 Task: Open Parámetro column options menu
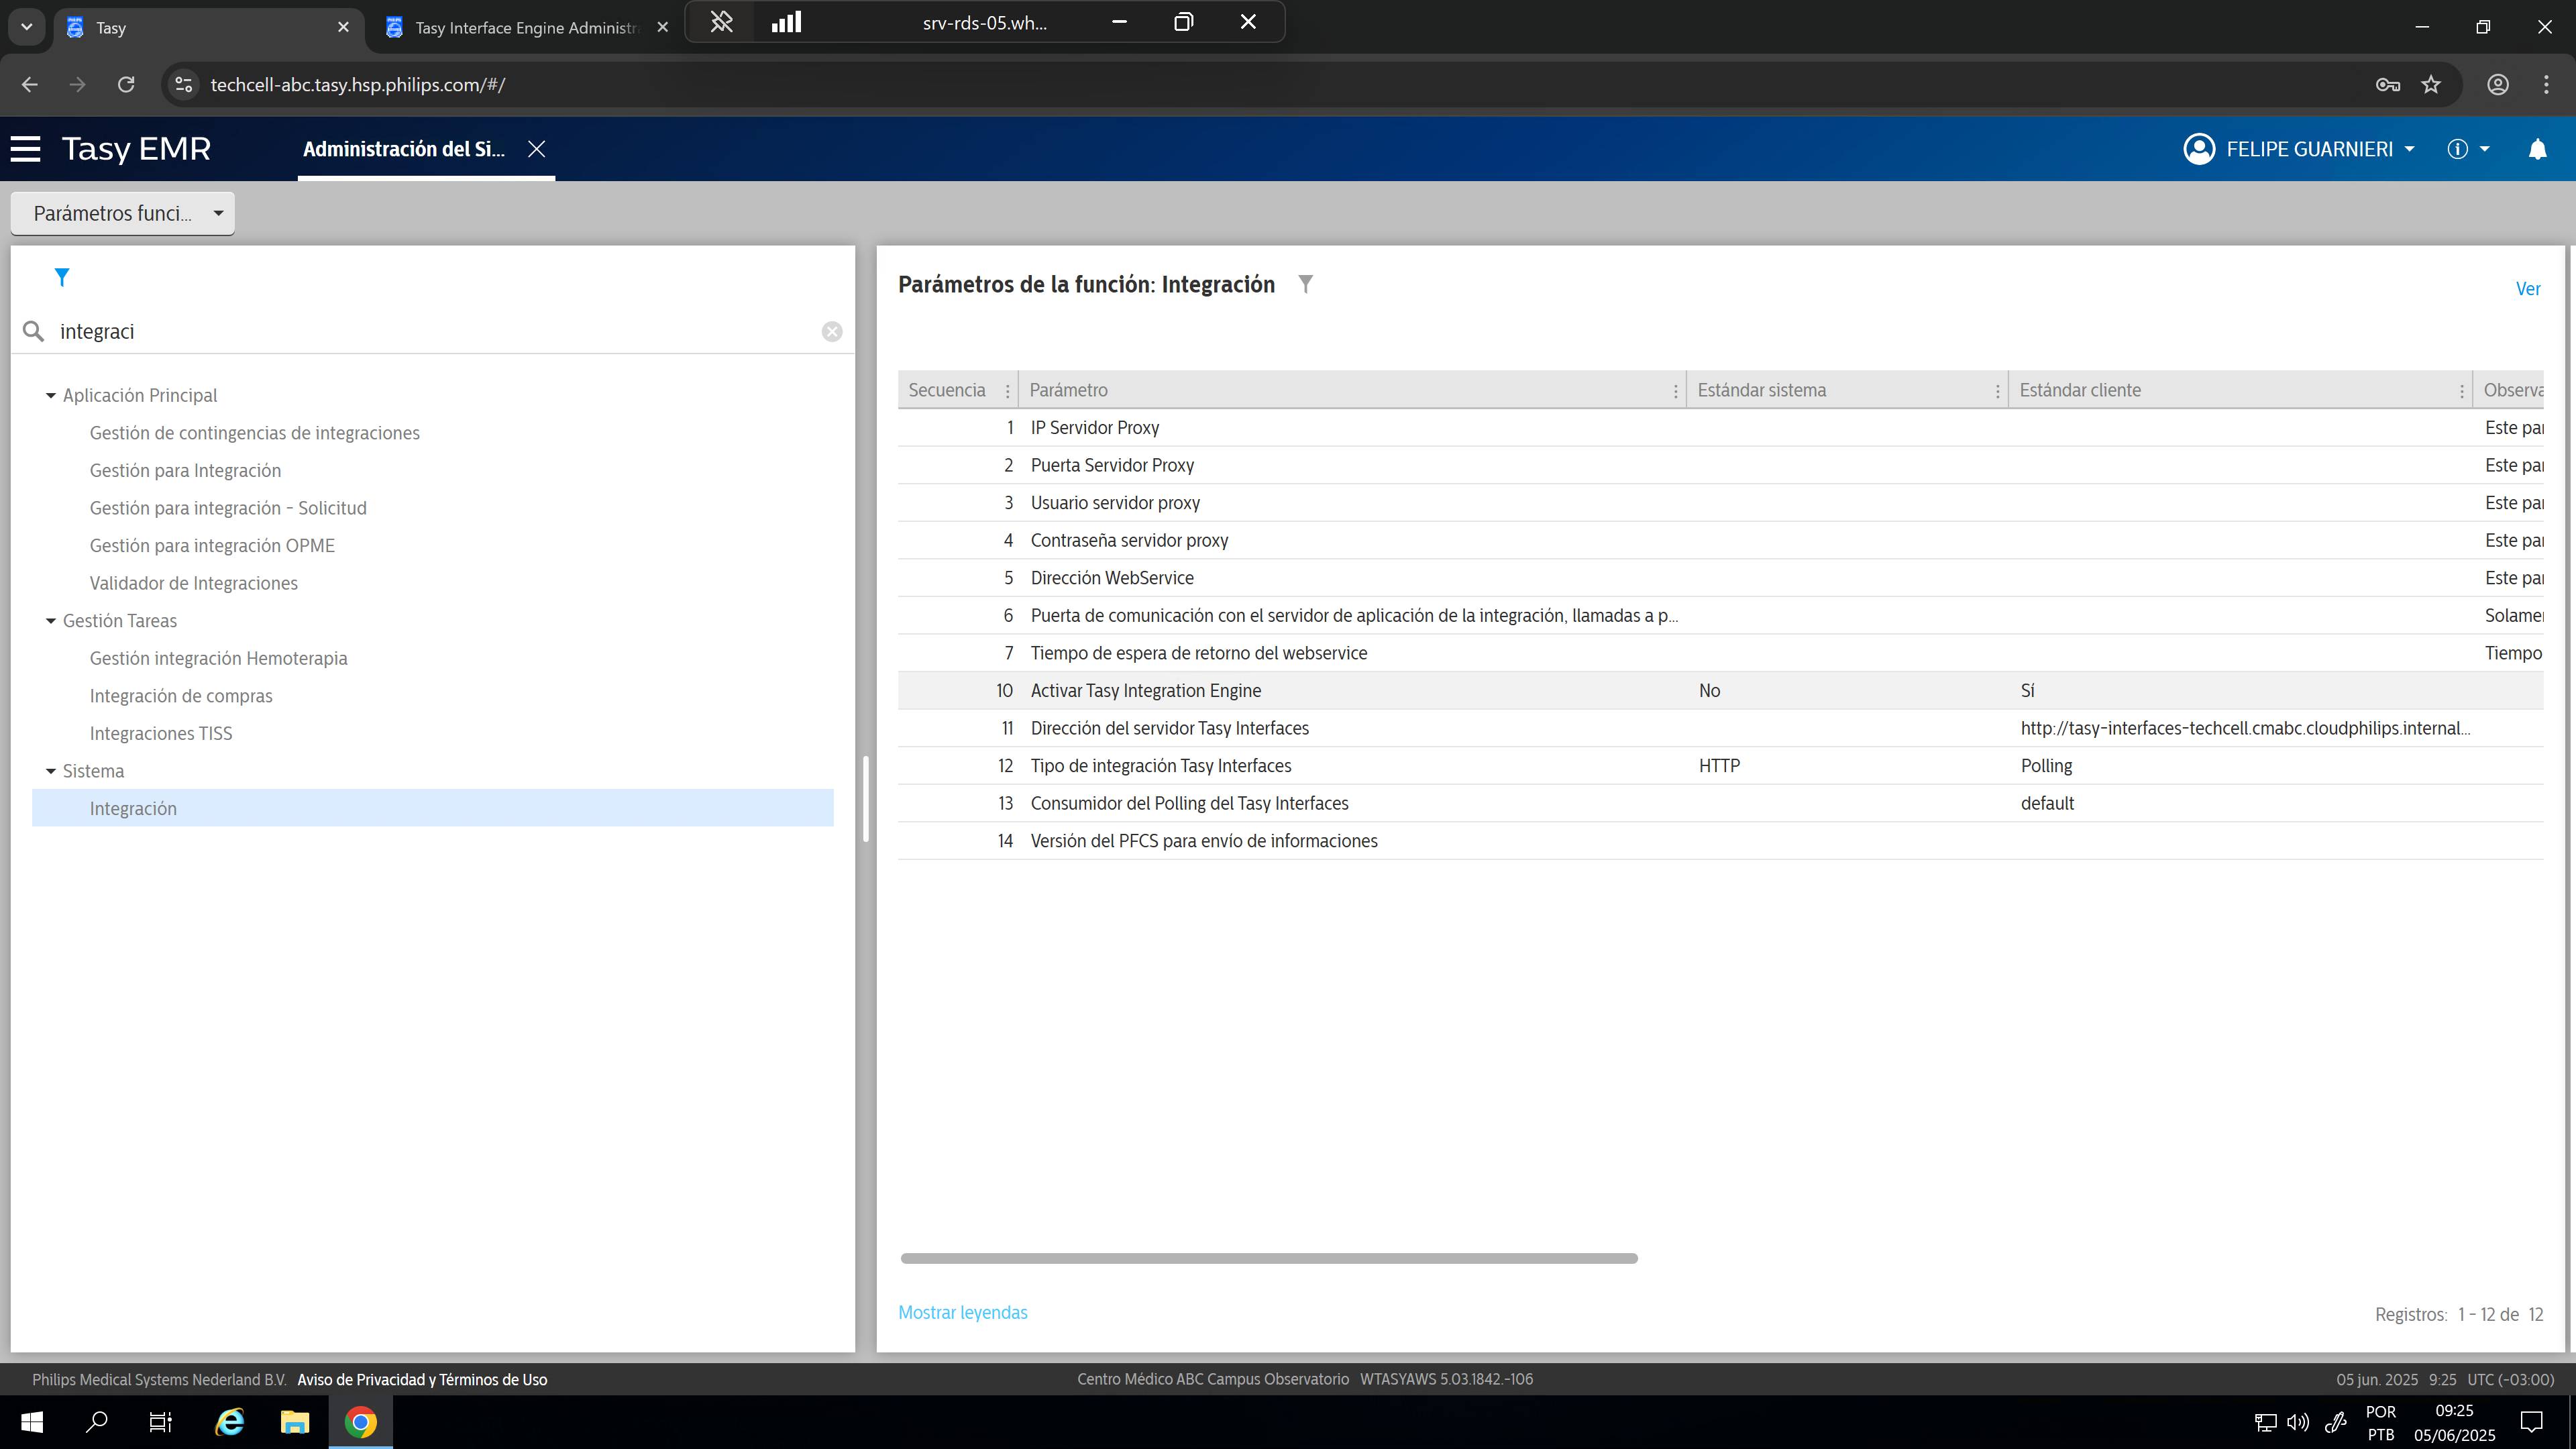pyautogui.click(x=1675, y=391)
